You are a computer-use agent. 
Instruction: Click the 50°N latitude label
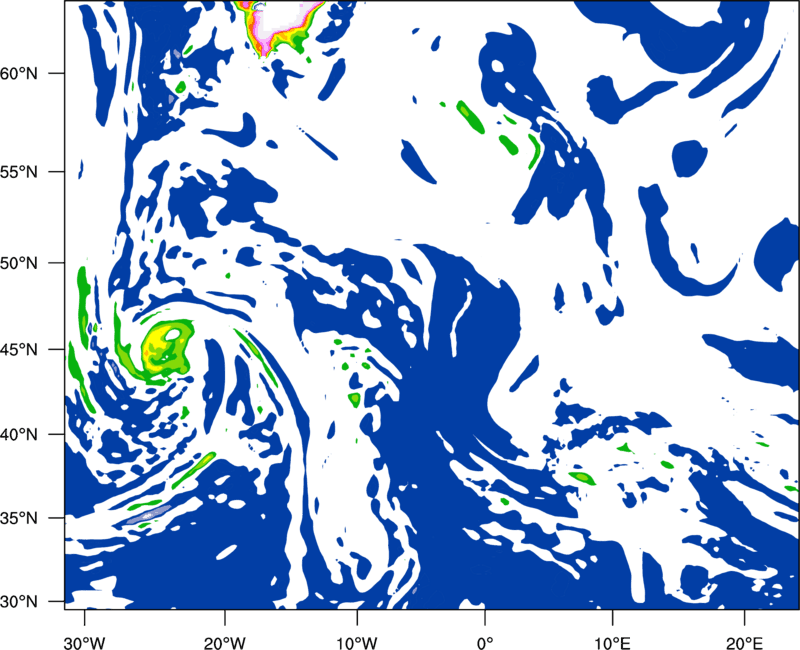[x=19, y=263]
